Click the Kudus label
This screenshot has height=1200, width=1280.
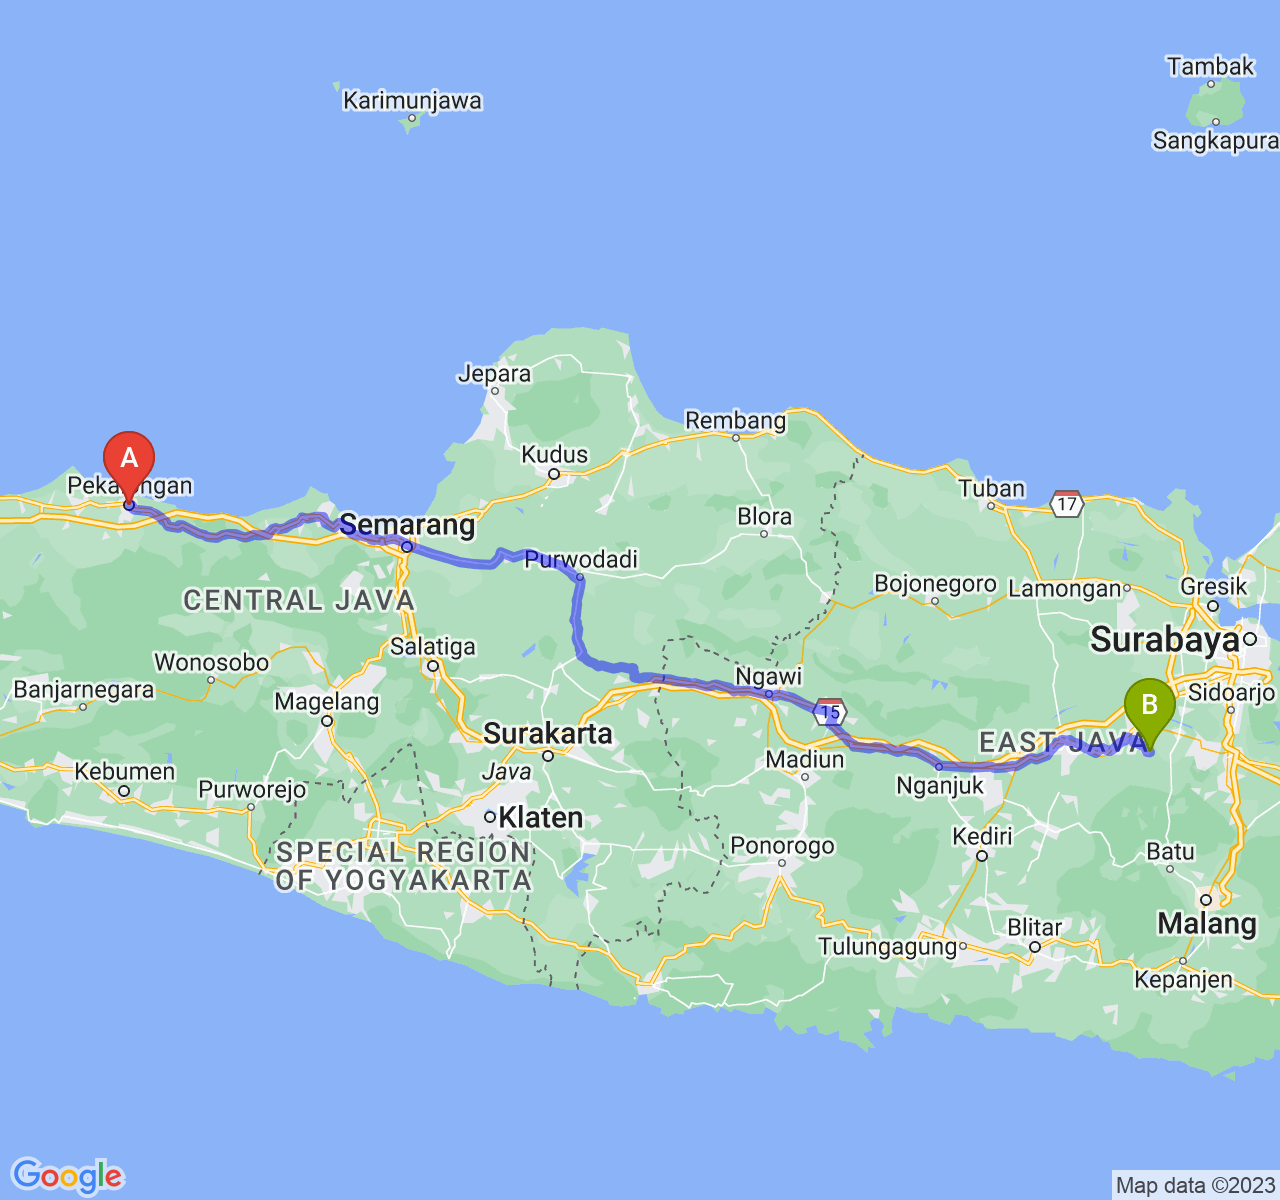tap(555, 455)
